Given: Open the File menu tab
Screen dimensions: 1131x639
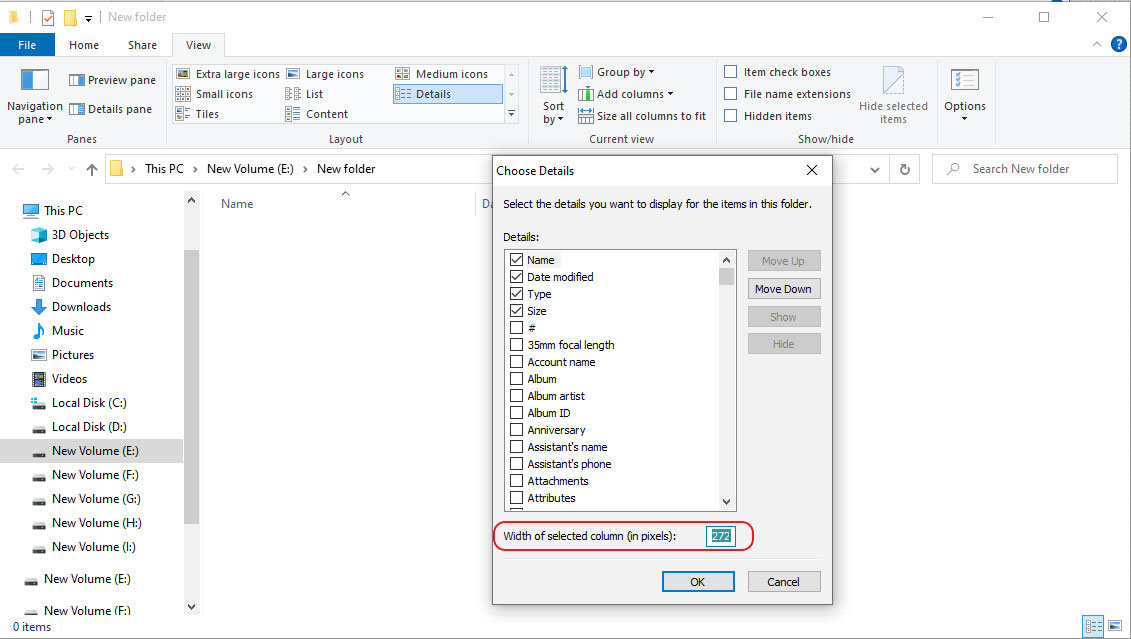Looking at the screenshot, I should 27,45.
